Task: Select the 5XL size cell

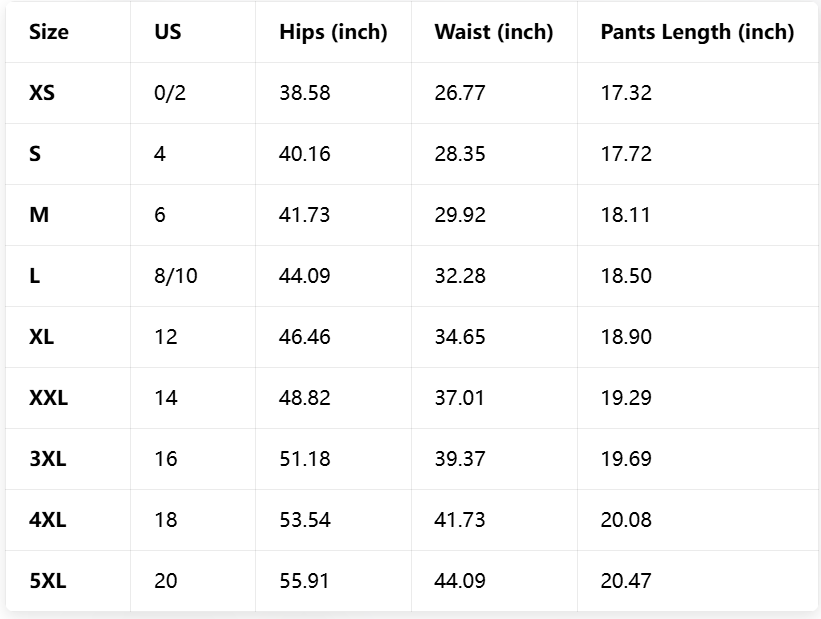Action: [48, 581]
